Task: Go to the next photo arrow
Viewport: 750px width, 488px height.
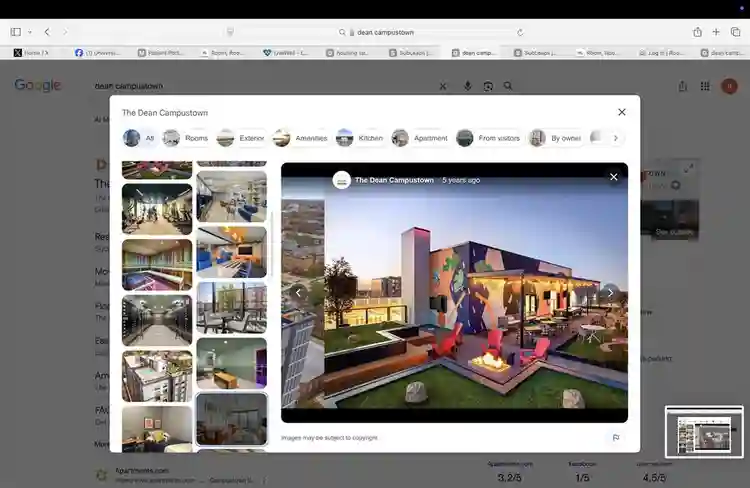Action: point(610,293)
